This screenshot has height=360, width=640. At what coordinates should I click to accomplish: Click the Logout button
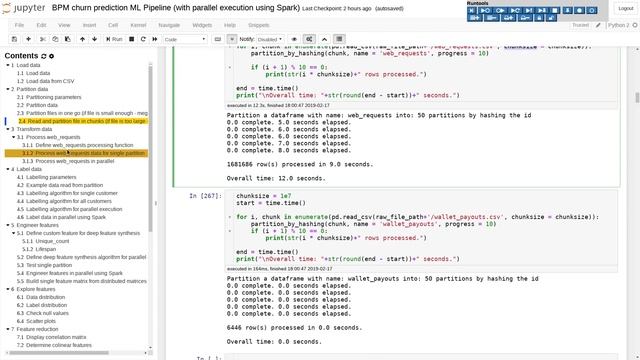(x=625, y=9)
